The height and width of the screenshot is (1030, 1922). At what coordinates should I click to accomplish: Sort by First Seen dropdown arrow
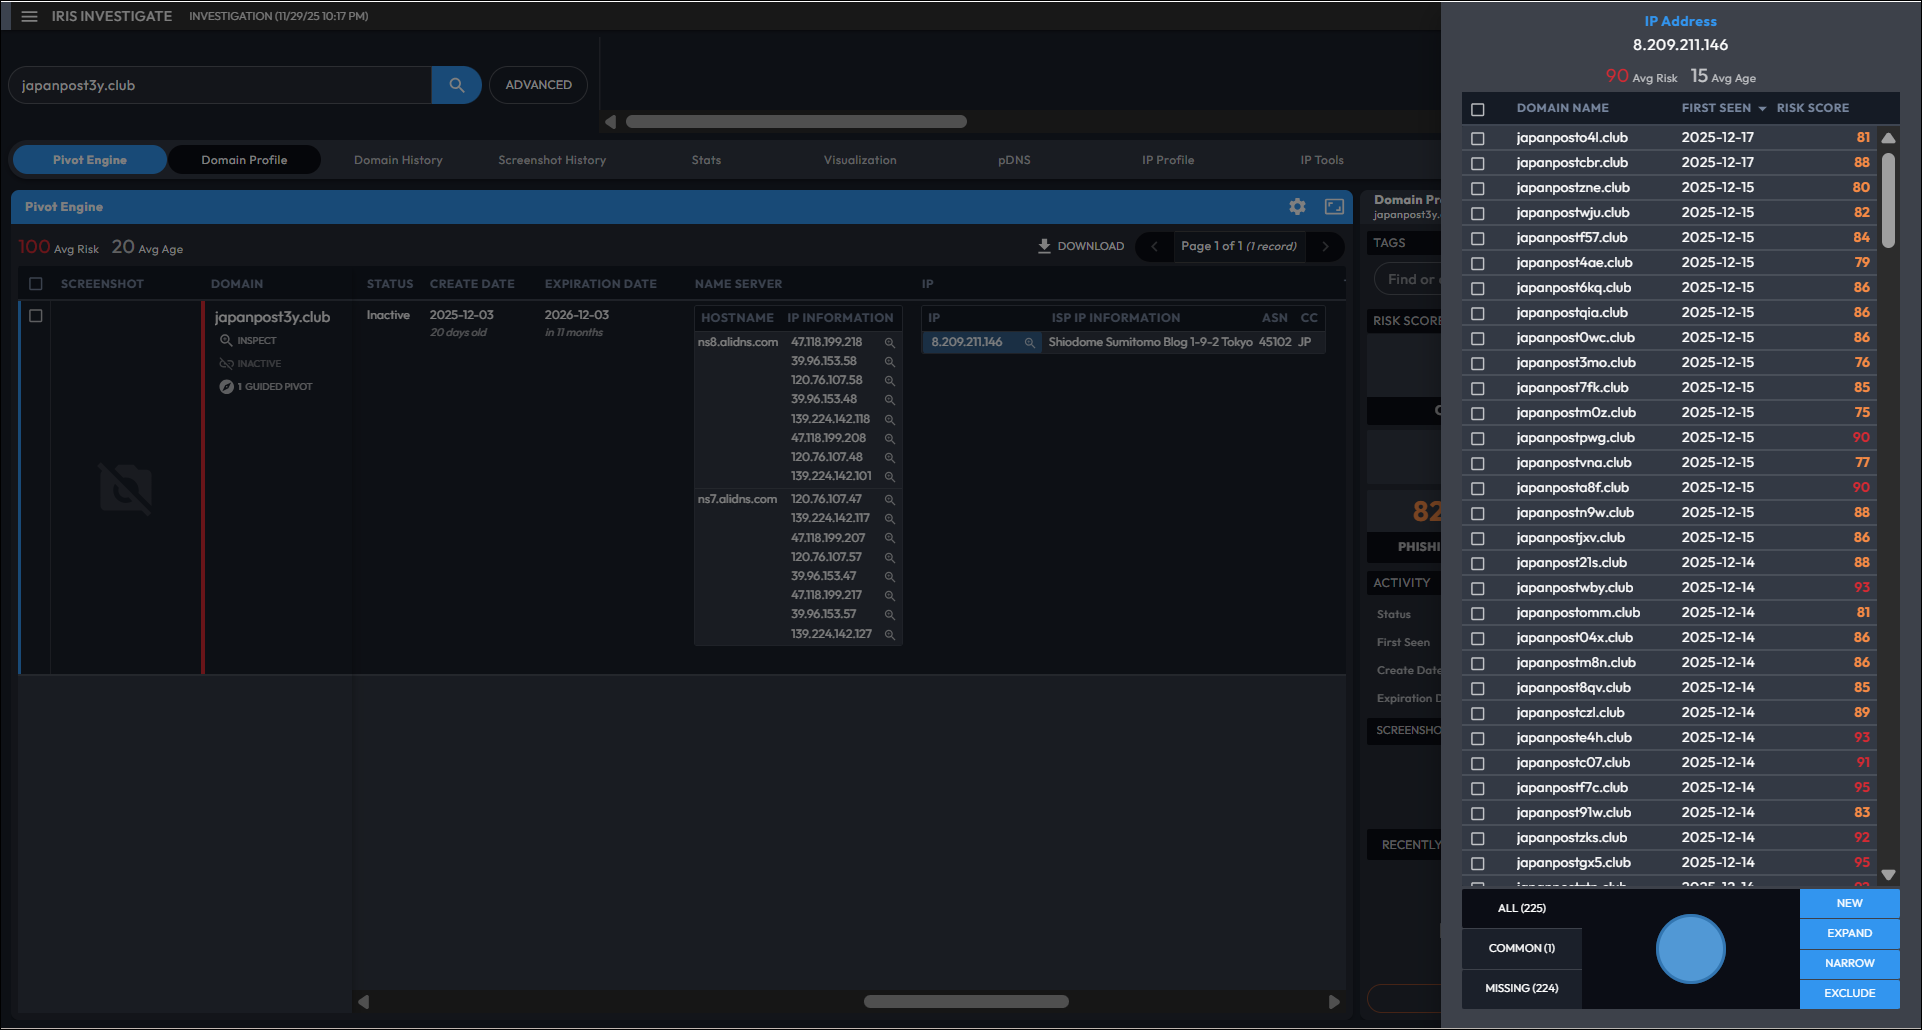tap(1762, 109)
